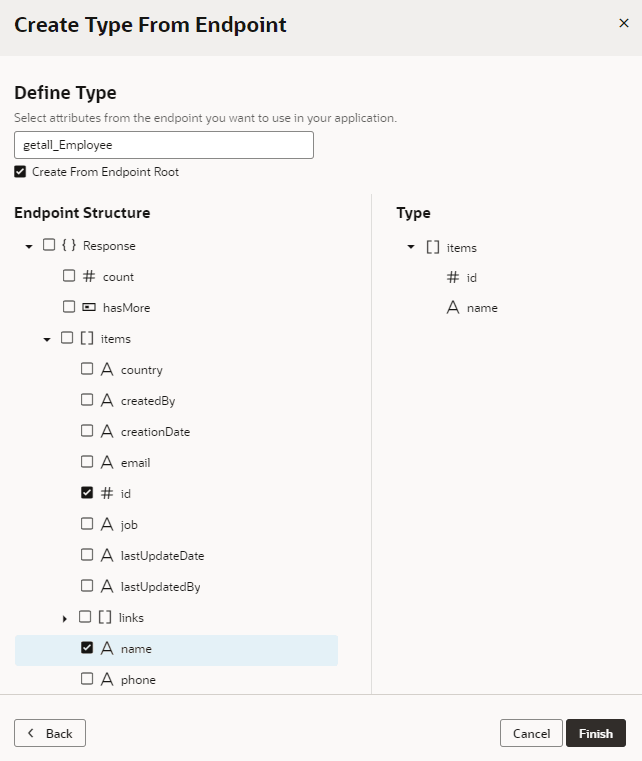
Task: Click the boolean type icon beside hasMore
Action: [88, 307]
